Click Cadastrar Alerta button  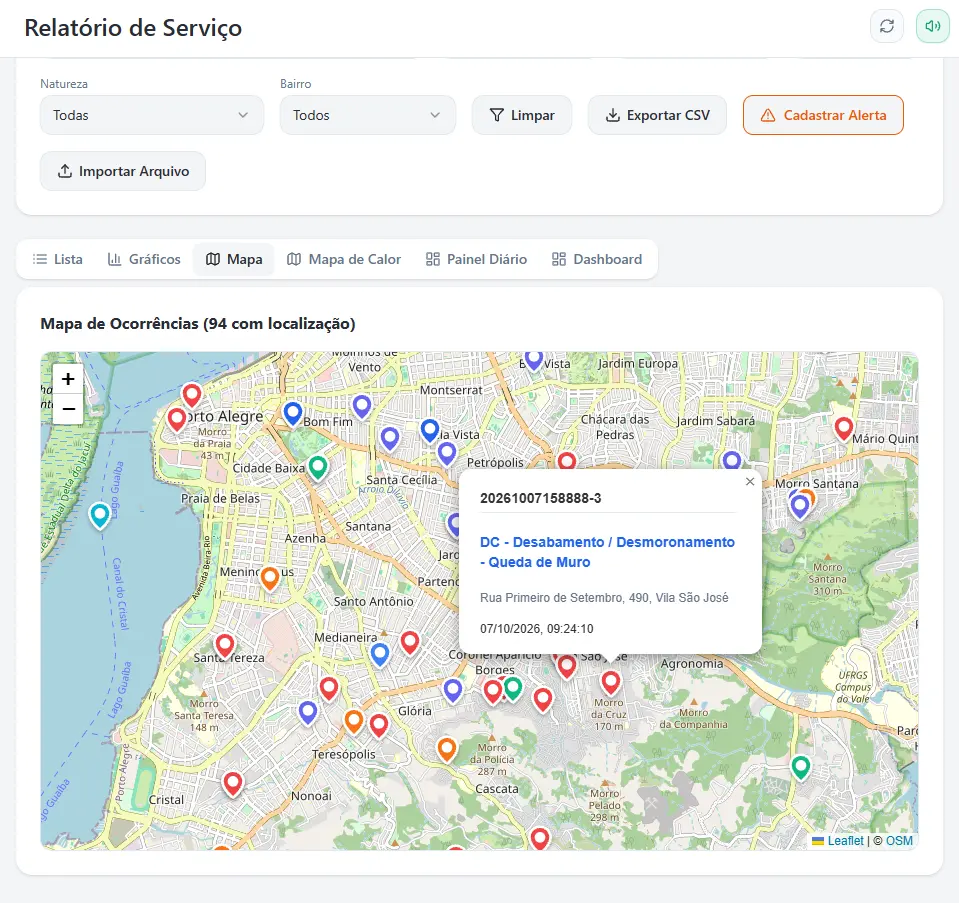[823, 115]
